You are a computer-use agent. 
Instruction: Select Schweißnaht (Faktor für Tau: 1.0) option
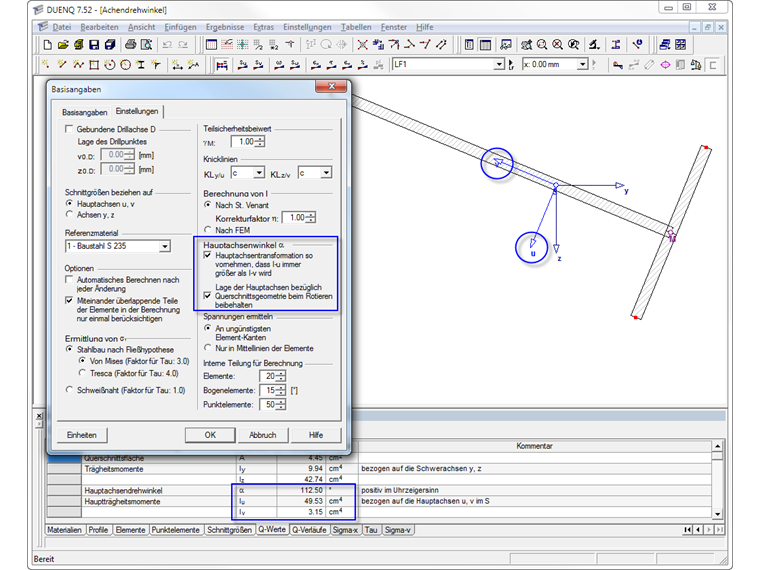(x=69, y=390)
